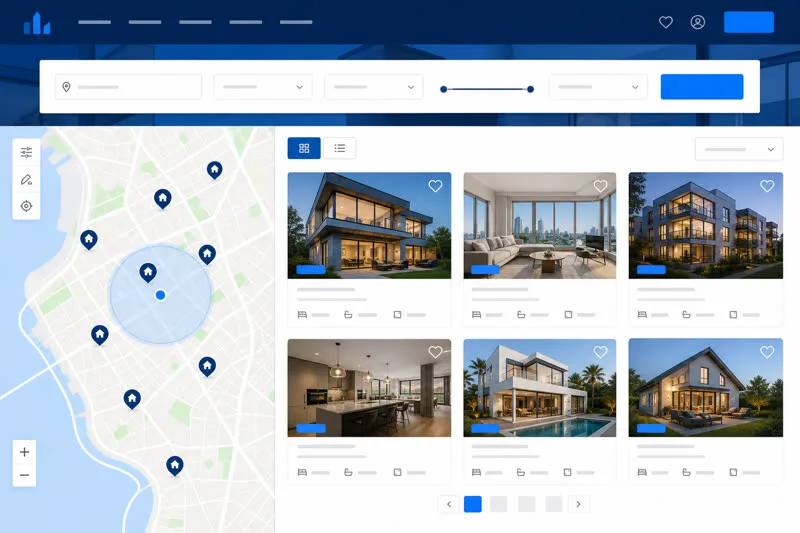Favorite the apartment building listing
The image size is (800, 533).
[x=767, y=186]
